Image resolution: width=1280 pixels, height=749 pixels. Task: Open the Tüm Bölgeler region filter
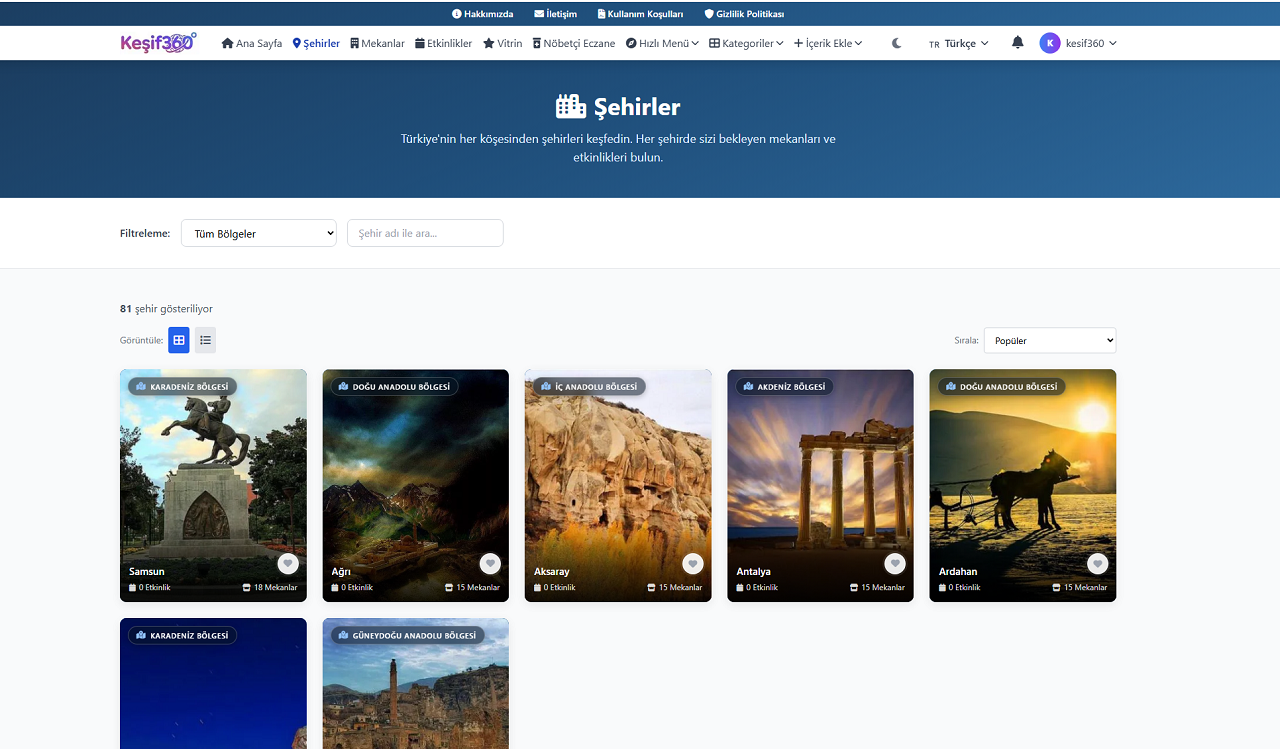point(259,233)
